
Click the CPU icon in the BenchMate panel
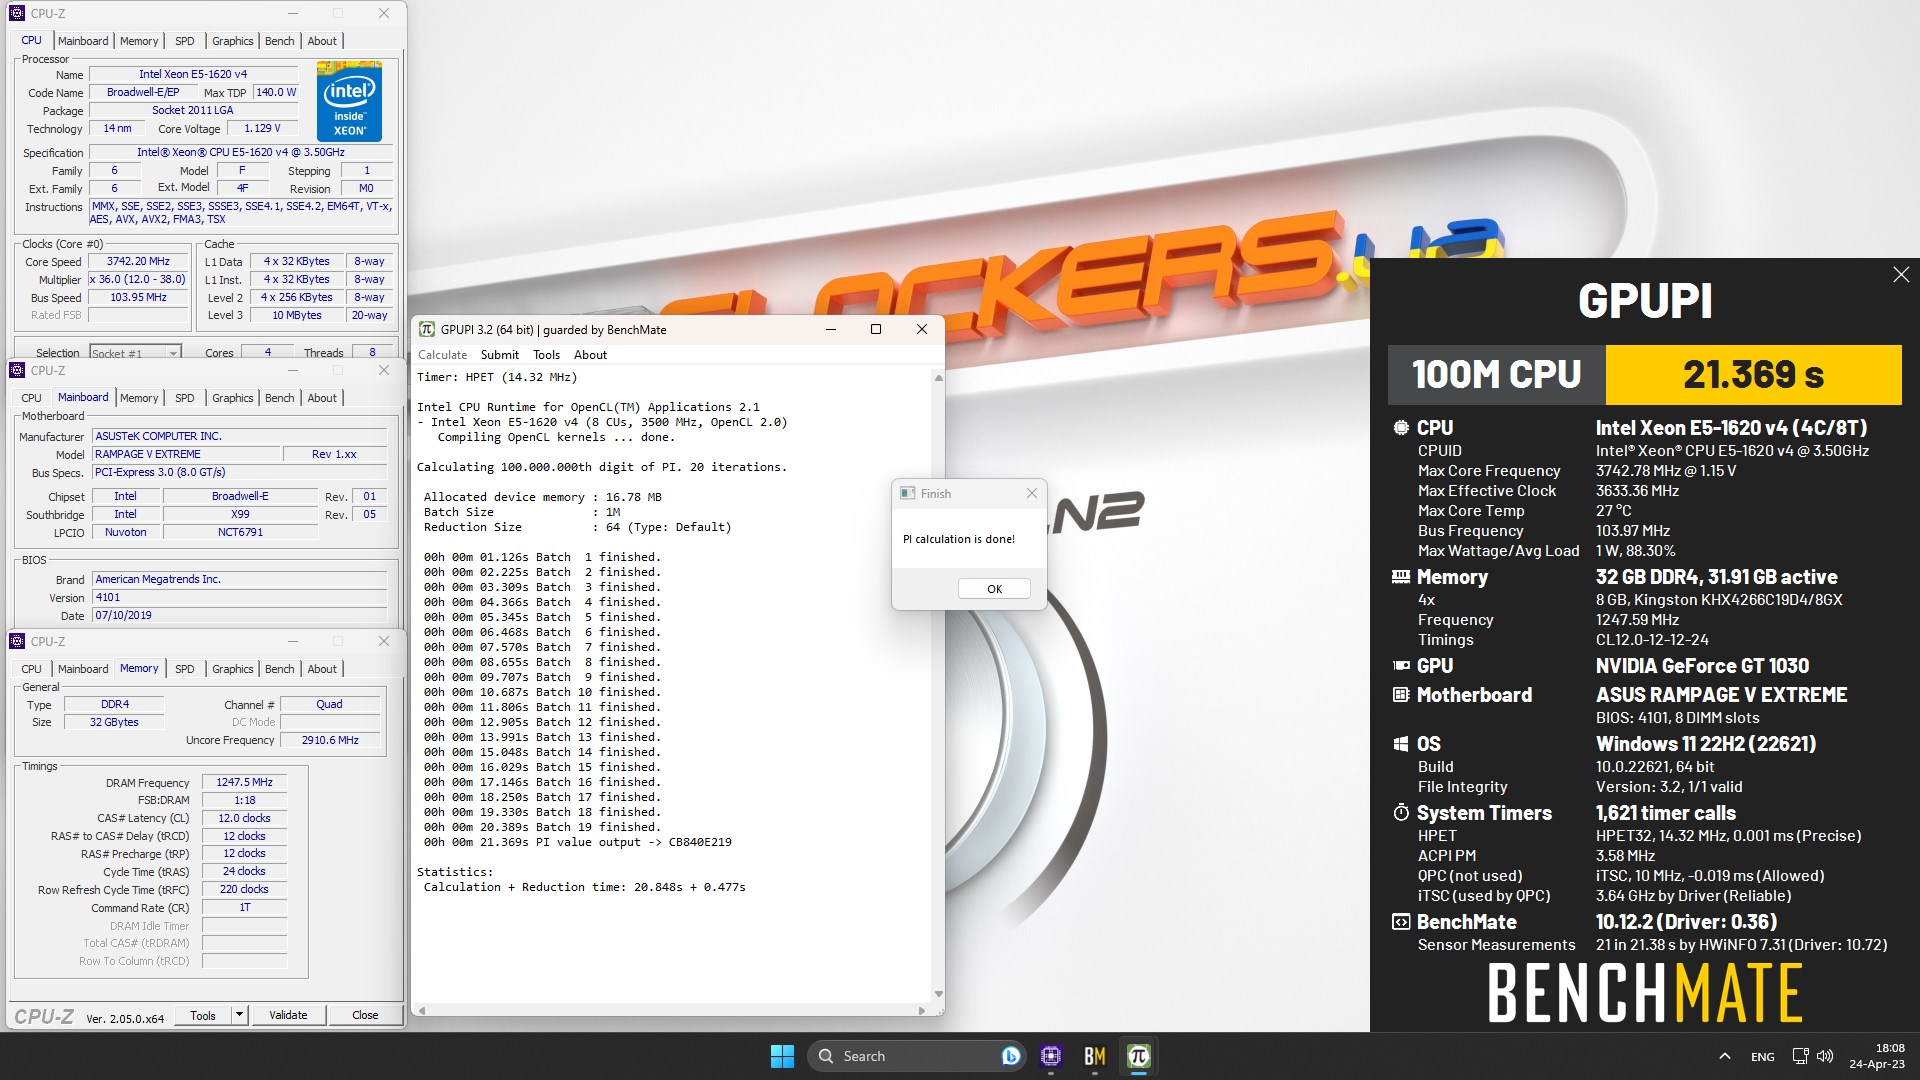click(x=1401, y=428)
